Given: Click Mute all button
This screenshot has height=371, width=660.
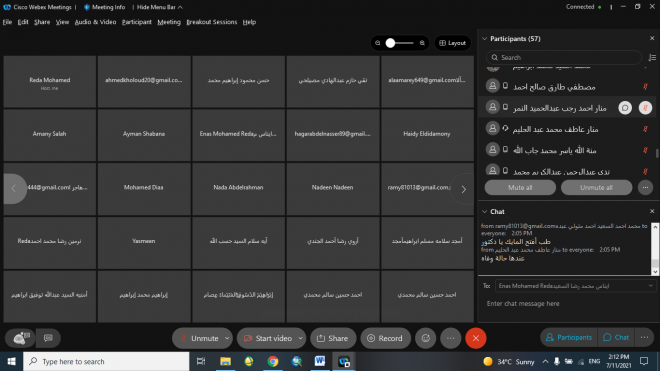Looking at the screenshot, I should click(x=520, y=187).
